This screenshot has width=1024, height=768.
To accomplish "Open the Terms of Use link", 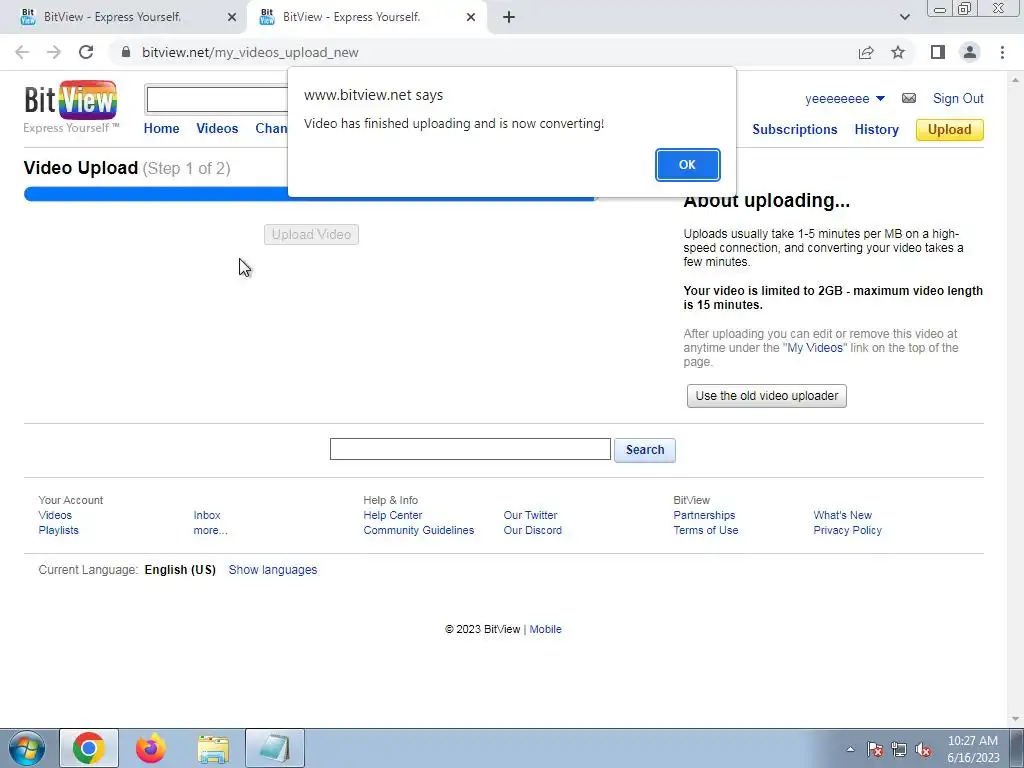I will pyautogui.click(x=705, y=530).
